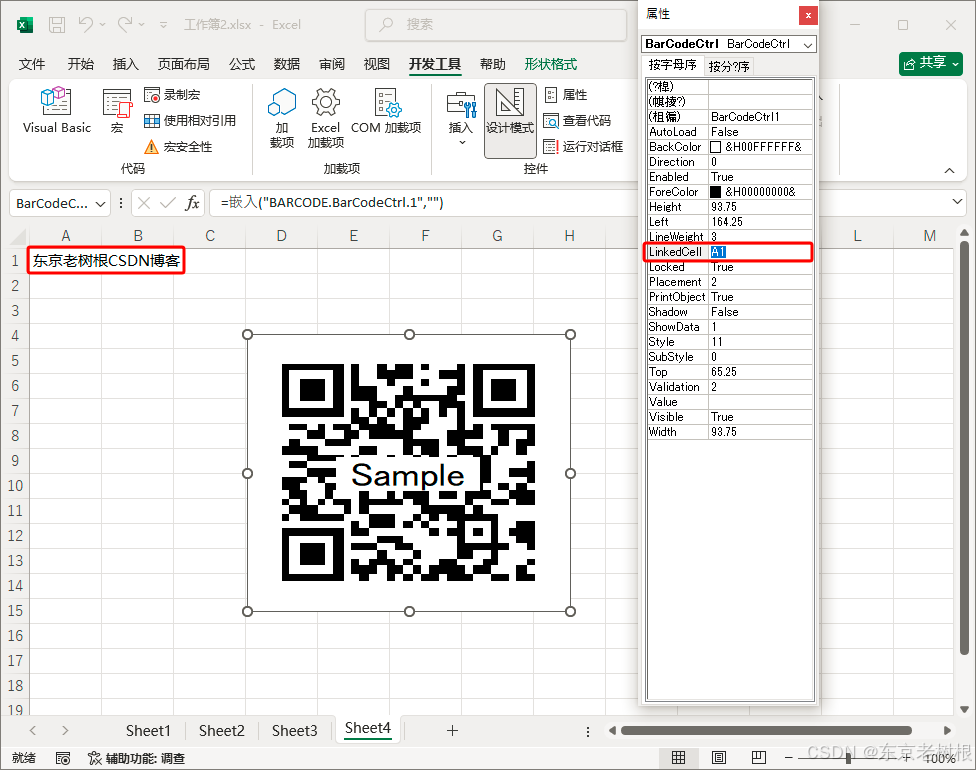Switch to Sheet1
Screen dimensions: 976x770
[x=148, y=730]
